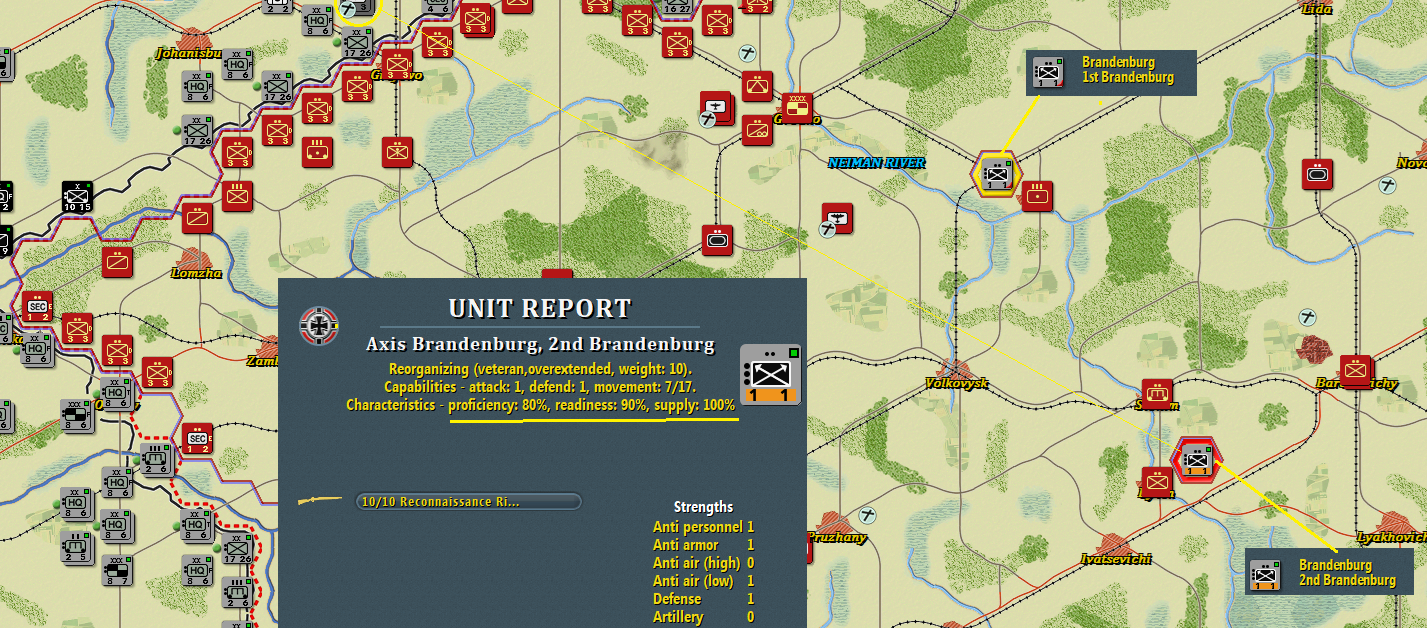Click the Lyakhovichi city label
Screen dimensions: 1427x628
click(x=1391, y=538)
